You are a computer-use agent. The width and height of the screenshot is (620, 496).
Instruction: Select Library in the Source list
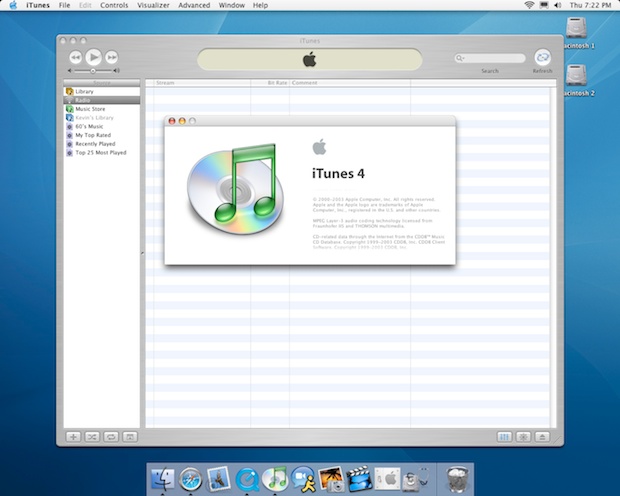pyautogui.click(x=102, y=91)
